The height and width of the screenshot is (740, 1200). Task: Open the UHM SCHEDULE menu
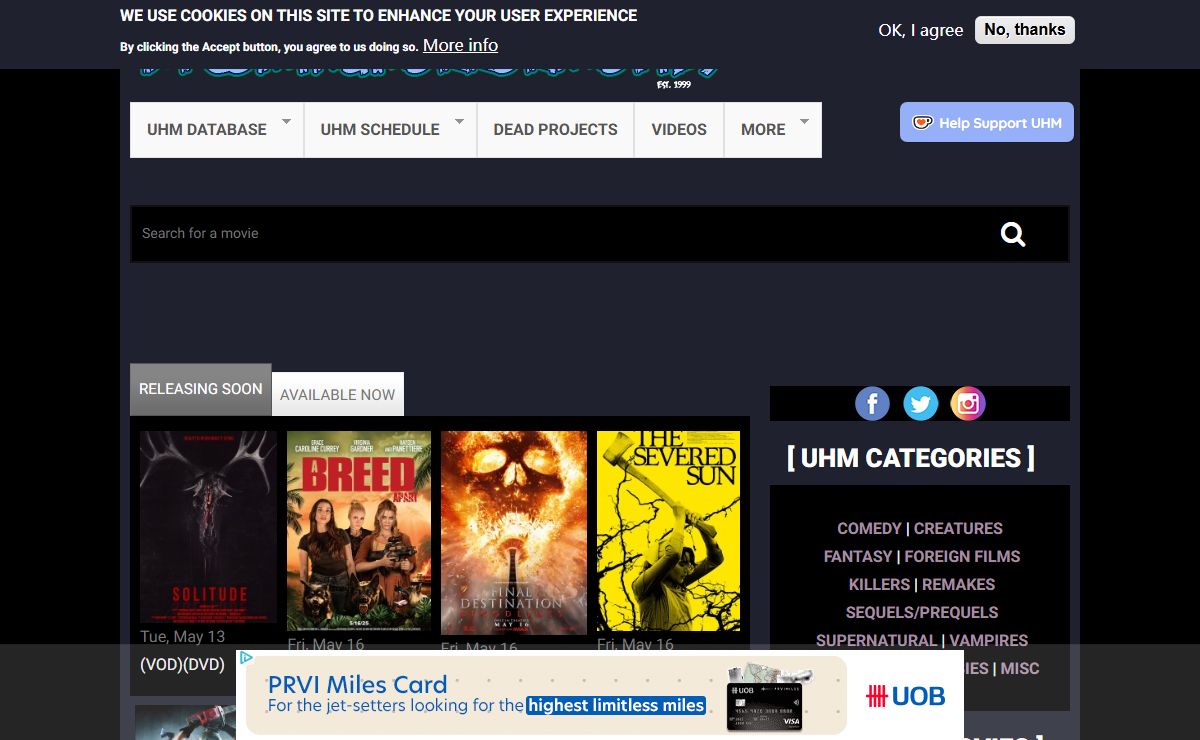click(380, 130)
